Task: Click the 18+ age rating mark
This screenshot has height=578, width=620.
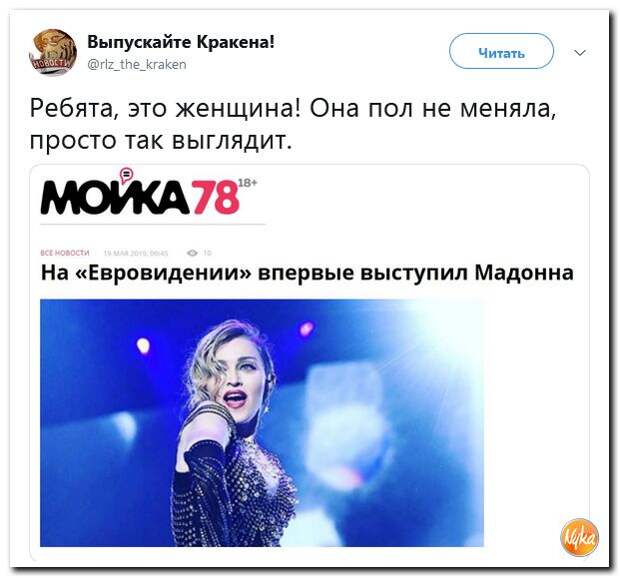Action: click(248, 183)
